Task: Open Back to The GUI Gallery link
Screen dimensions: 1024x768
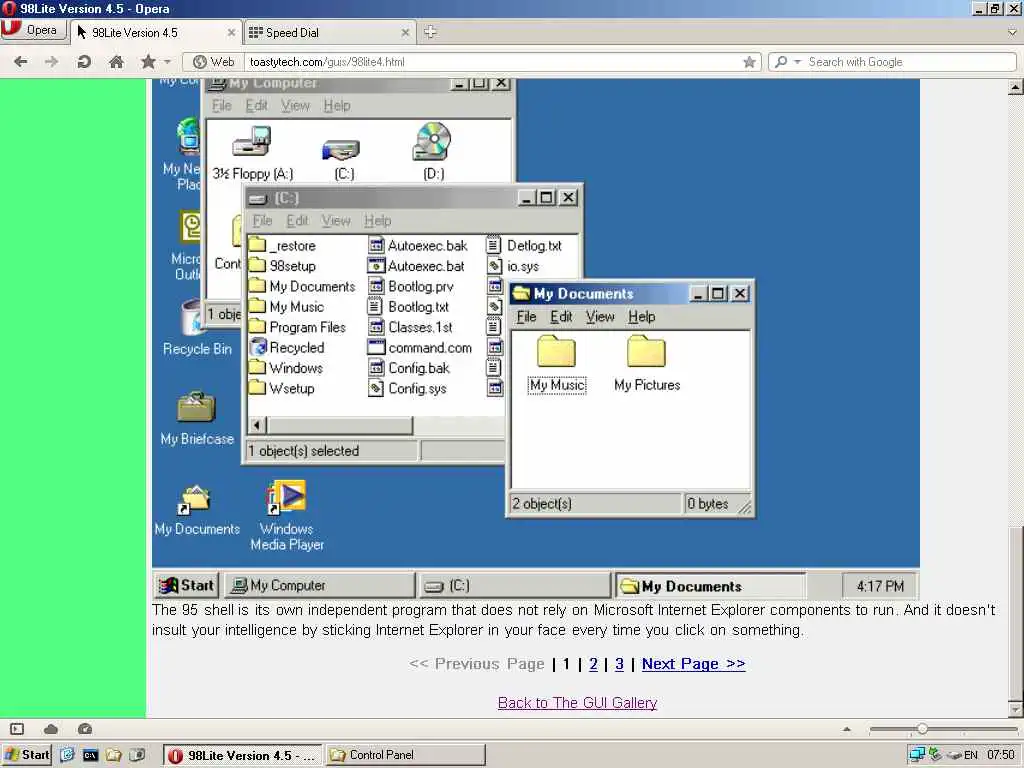Action: tap(577, 703)
